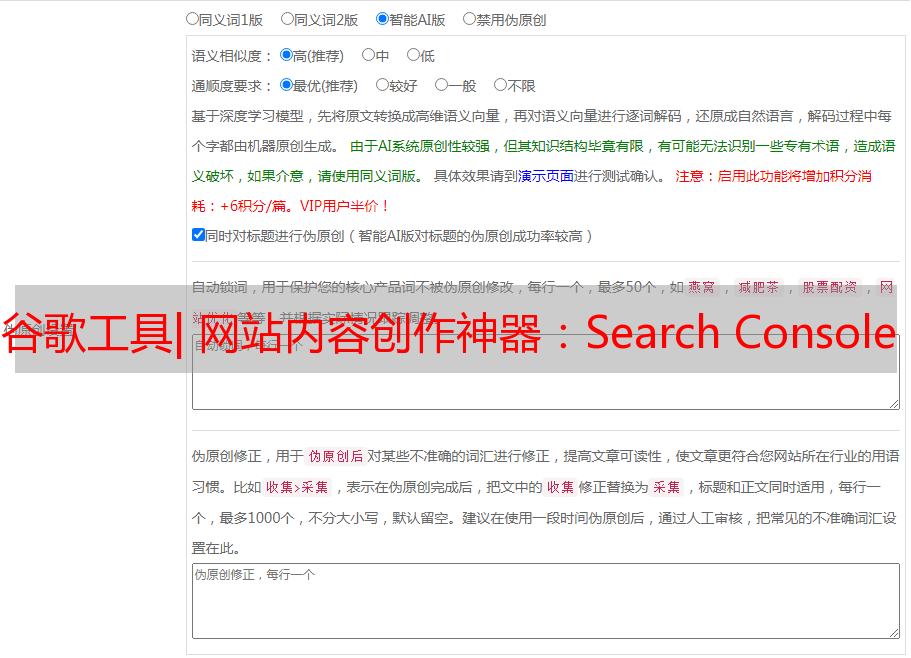911x658 pixels.
Task: Click the 收集>采集 example tag
Action: point(297,487)
